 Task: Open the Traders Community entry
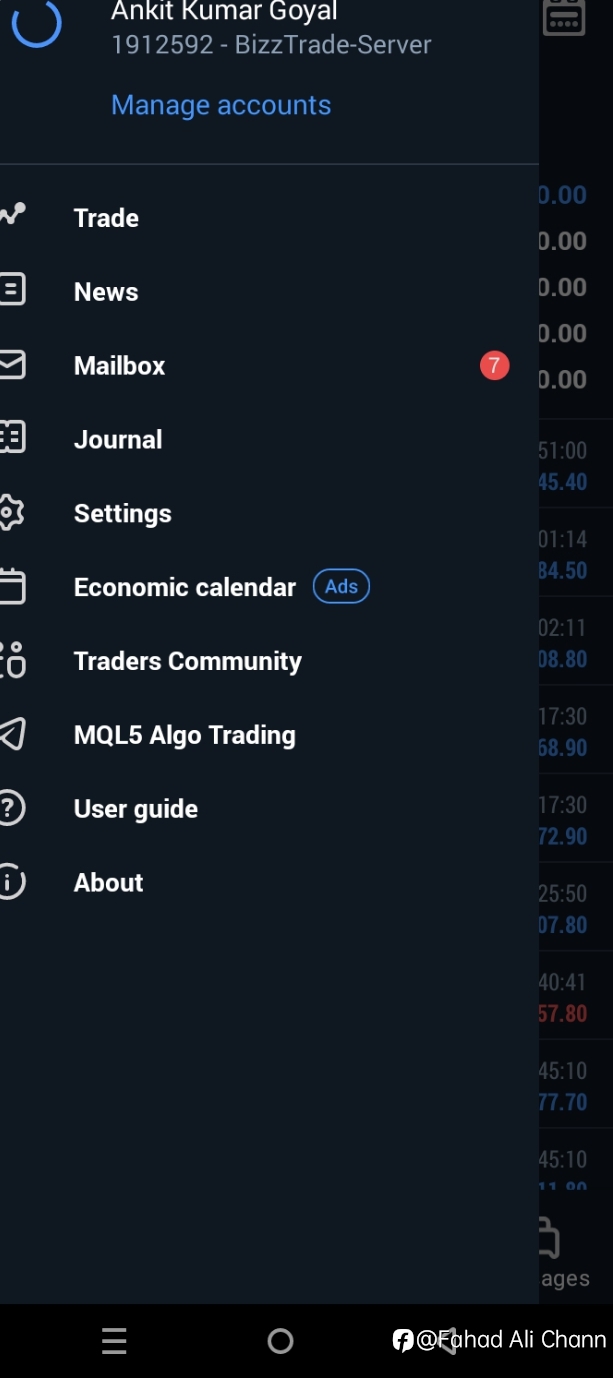click(269, 661)
